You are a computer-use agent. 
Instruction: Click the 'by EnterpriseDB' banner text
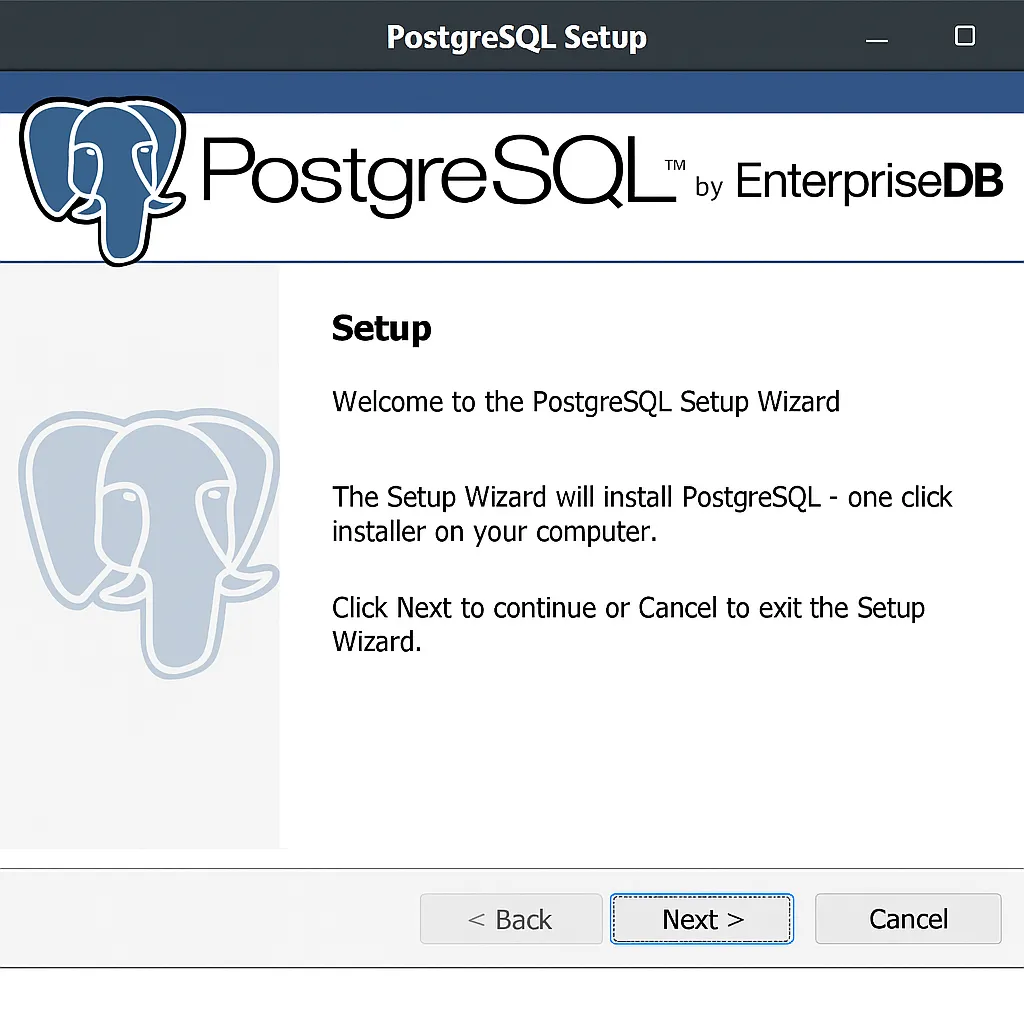(x=849, y=182)
